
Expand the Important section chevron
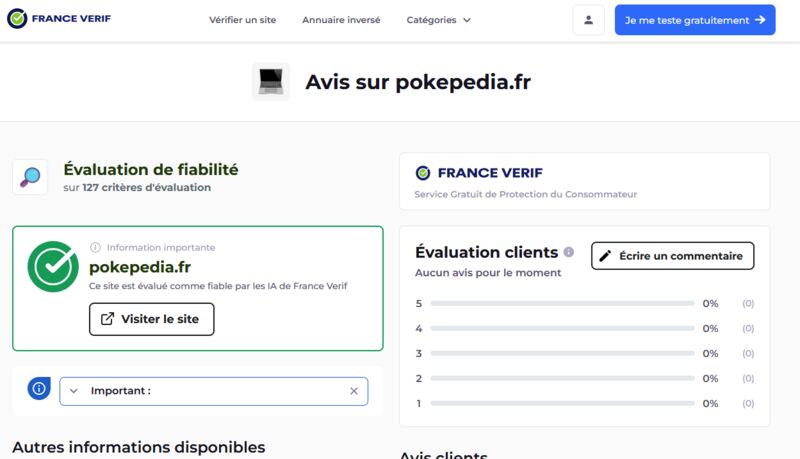[x=73, y=391]
